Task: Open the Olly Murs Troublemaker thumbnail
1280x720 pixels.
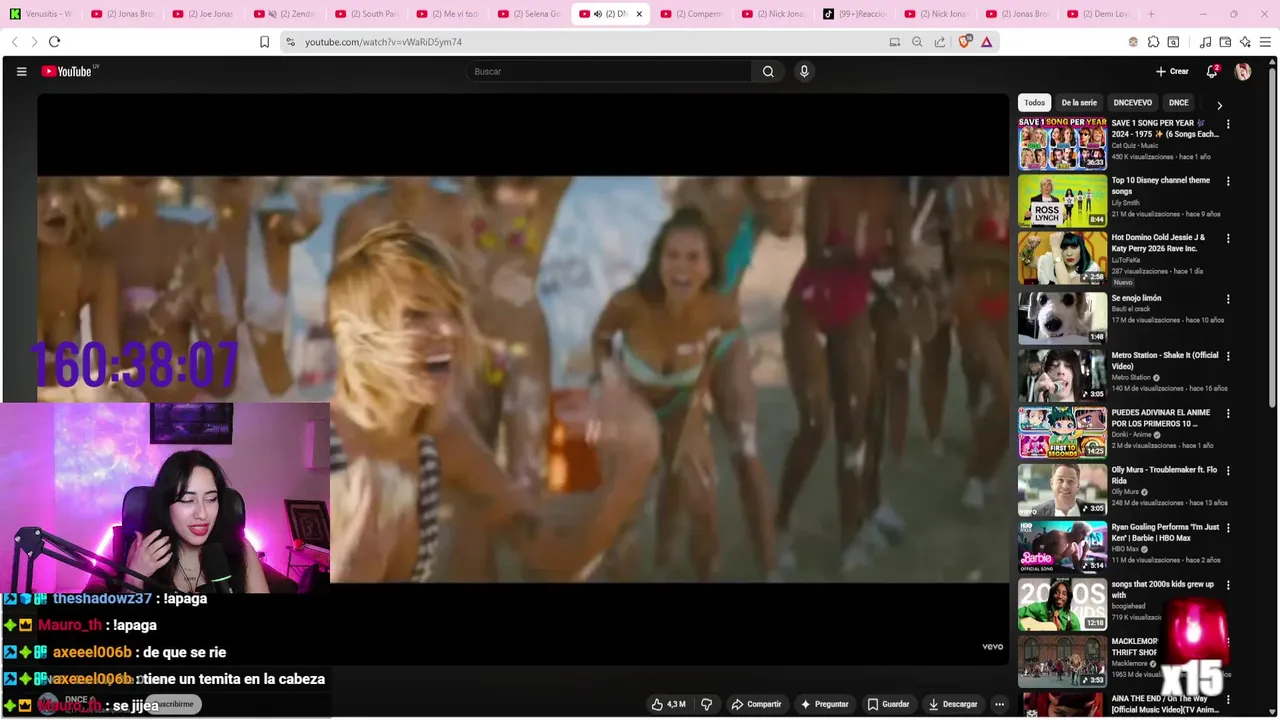Action: click(x=1063, y=490)
